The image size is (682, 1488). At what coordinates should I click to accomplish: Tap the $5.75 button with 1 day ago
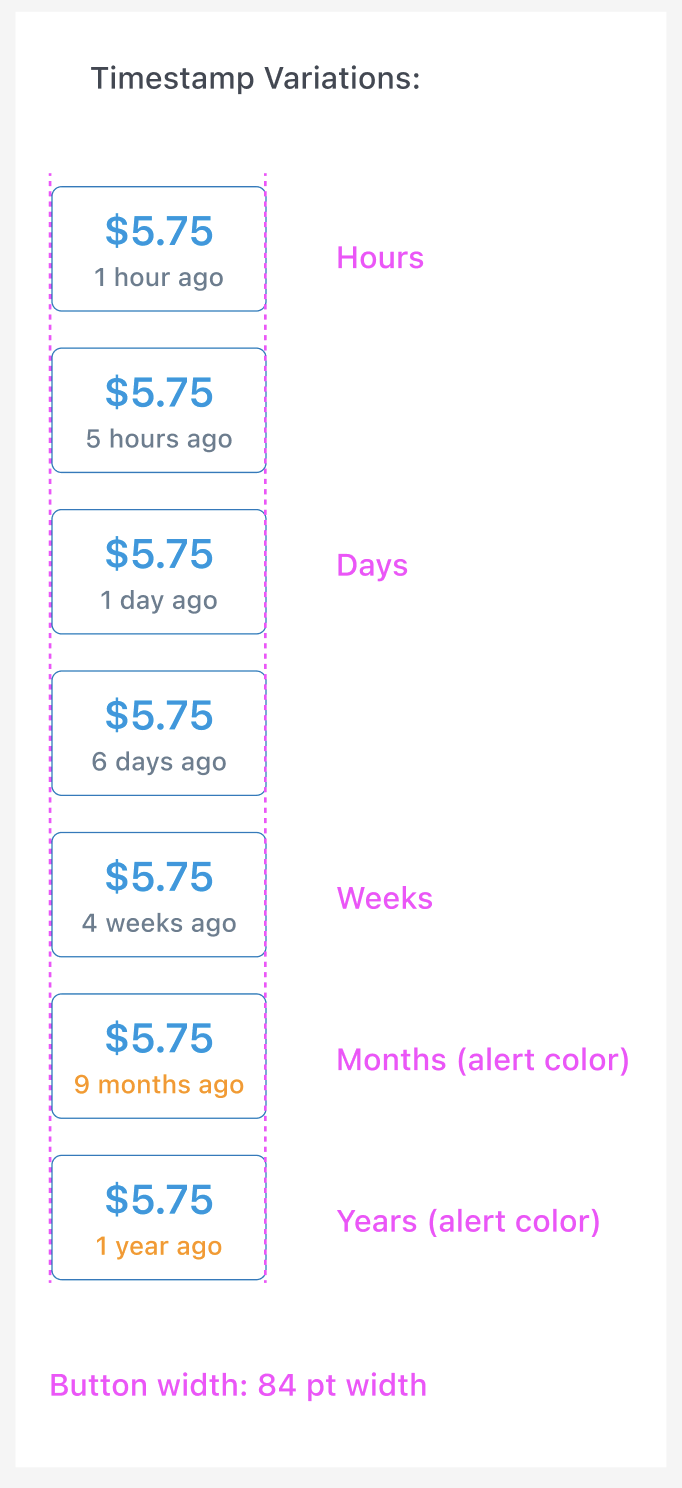[x=158, y=572]
